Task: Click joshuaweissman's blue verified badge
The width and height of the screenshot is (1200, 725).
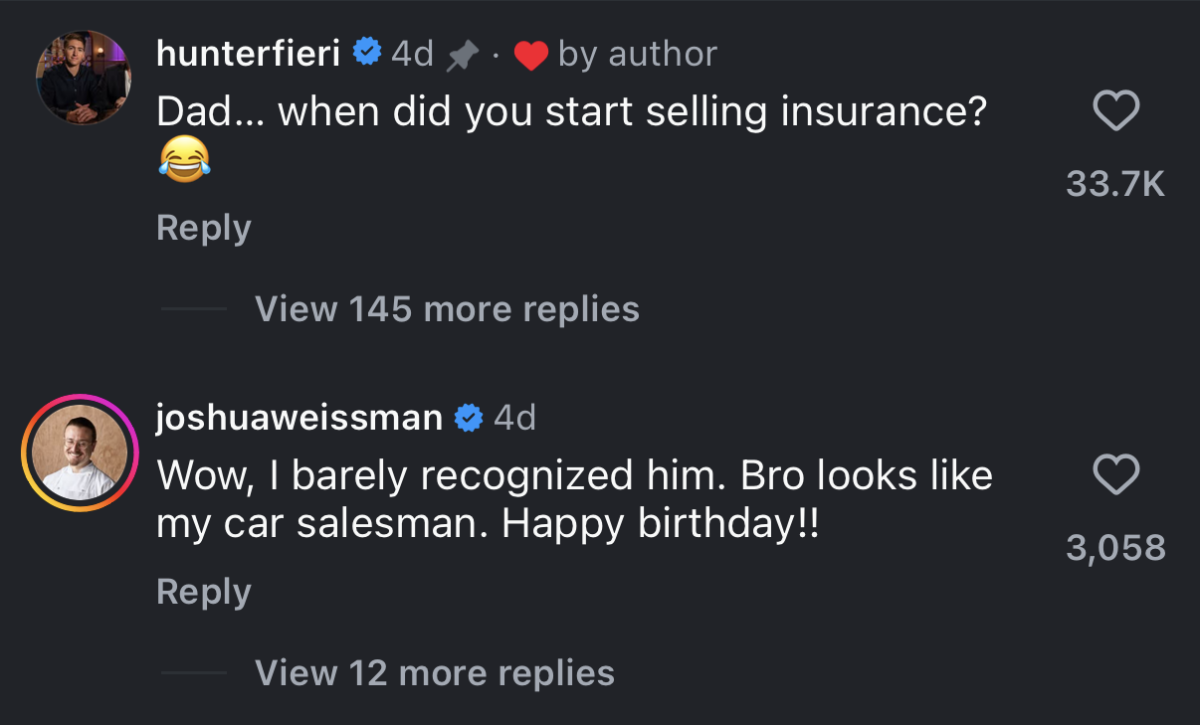Action: coord(469,418)
